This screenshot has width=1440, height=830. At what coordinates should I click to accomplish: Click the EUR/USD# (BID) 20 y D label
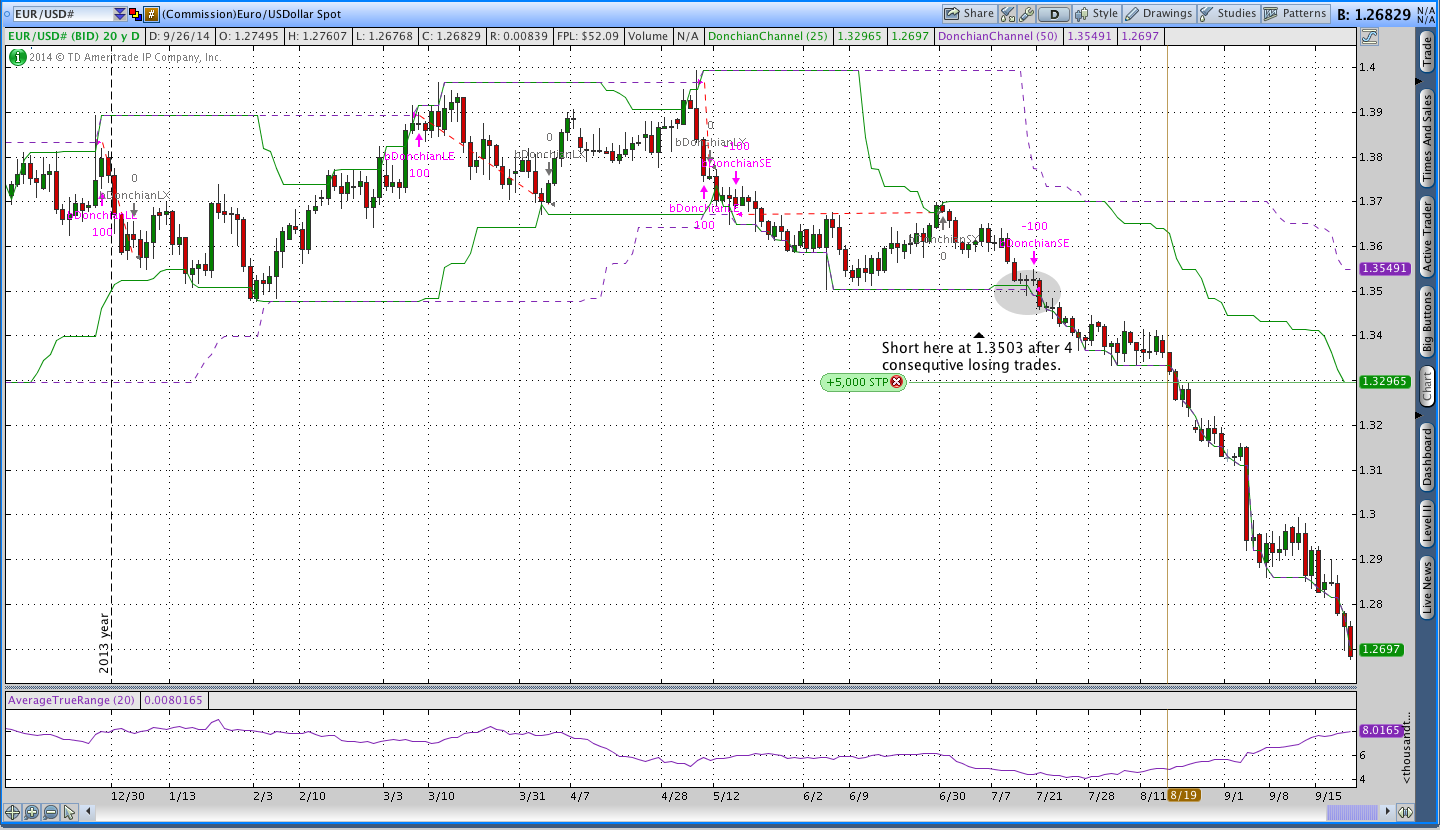[x=74, y=36]
